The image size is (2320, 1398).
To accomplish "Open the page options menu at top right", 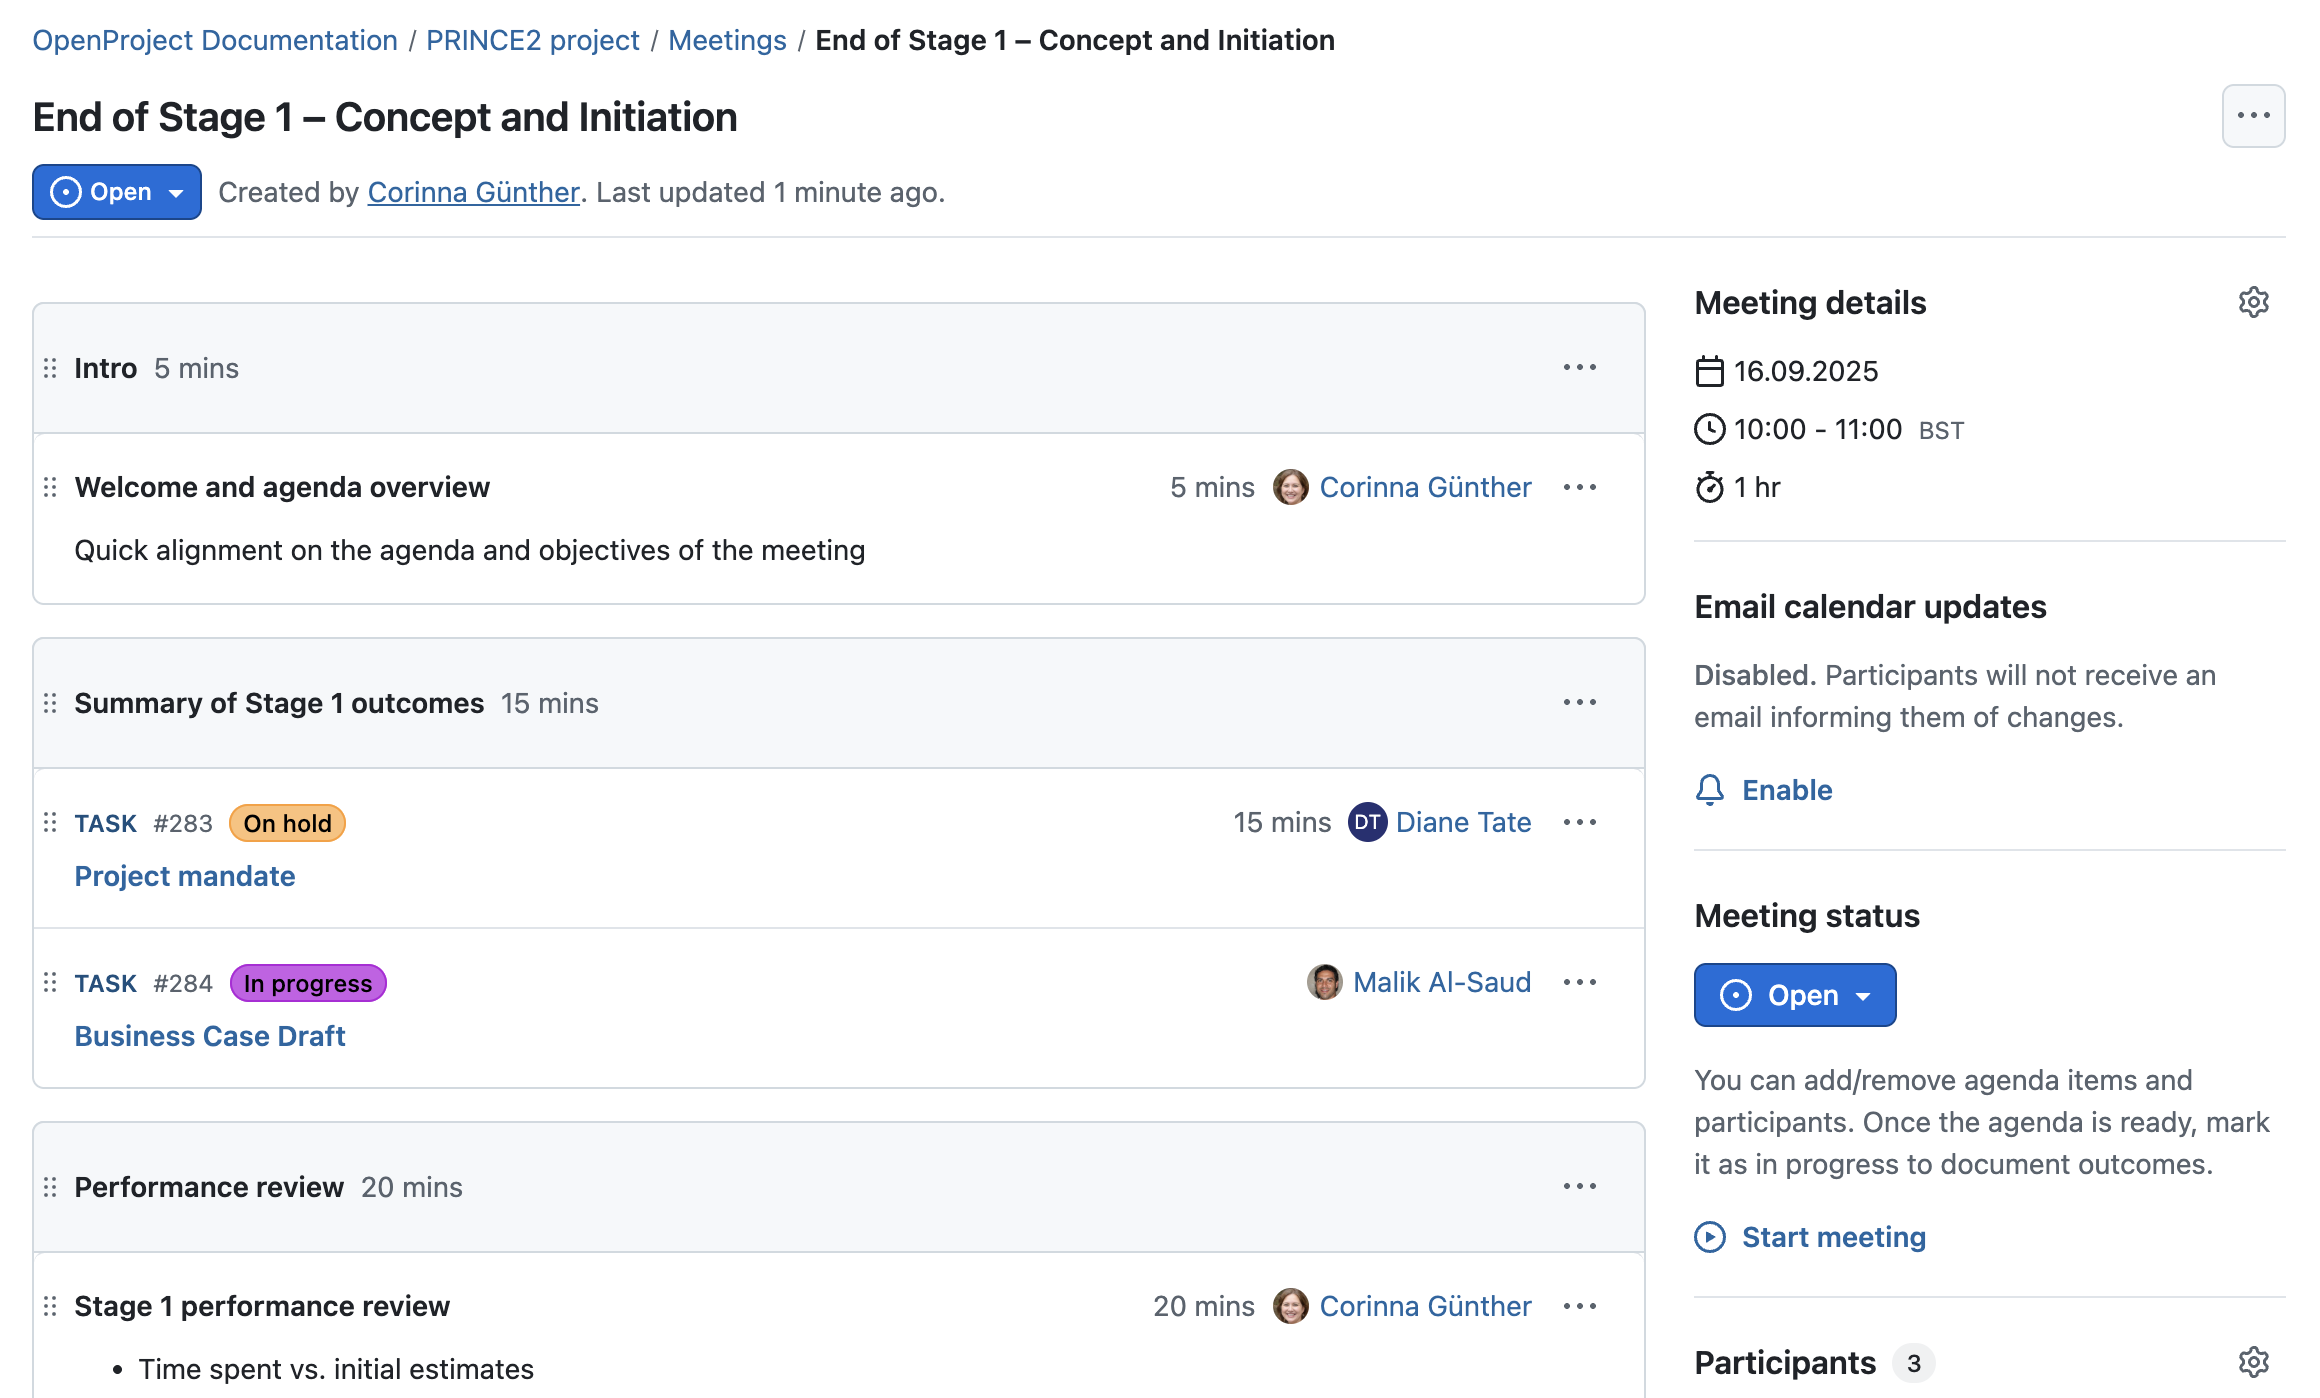I will [x=2252, y=116].
